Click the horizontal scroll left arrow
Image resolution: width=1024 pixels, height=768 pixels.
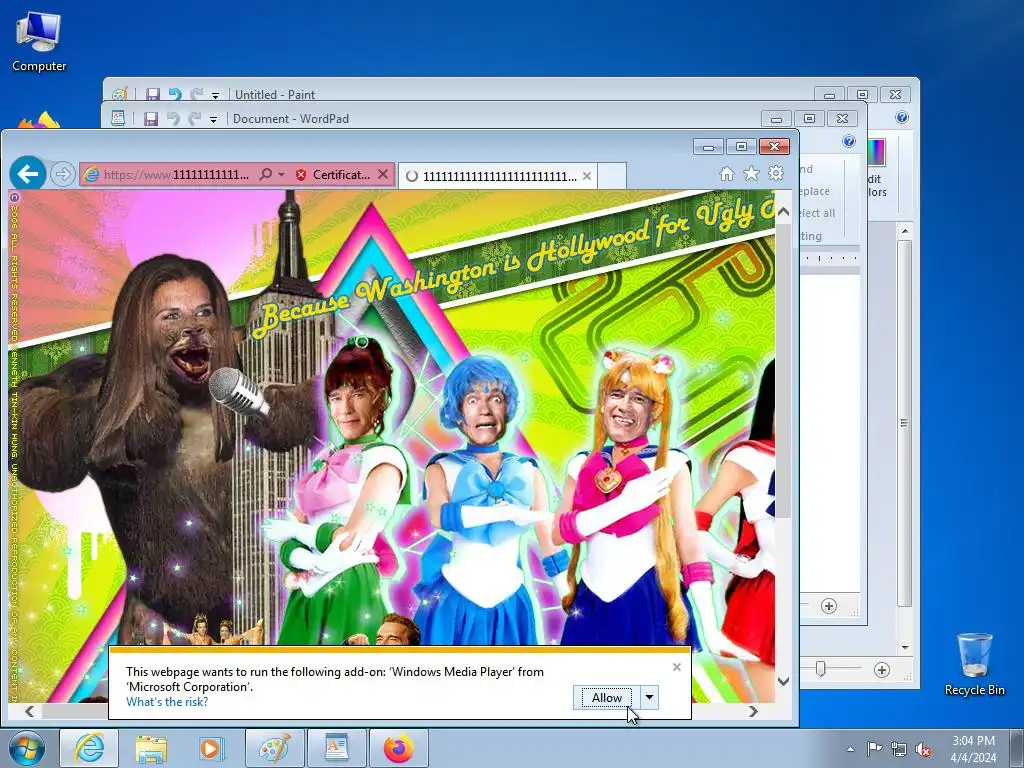click(x=29, y=711)
